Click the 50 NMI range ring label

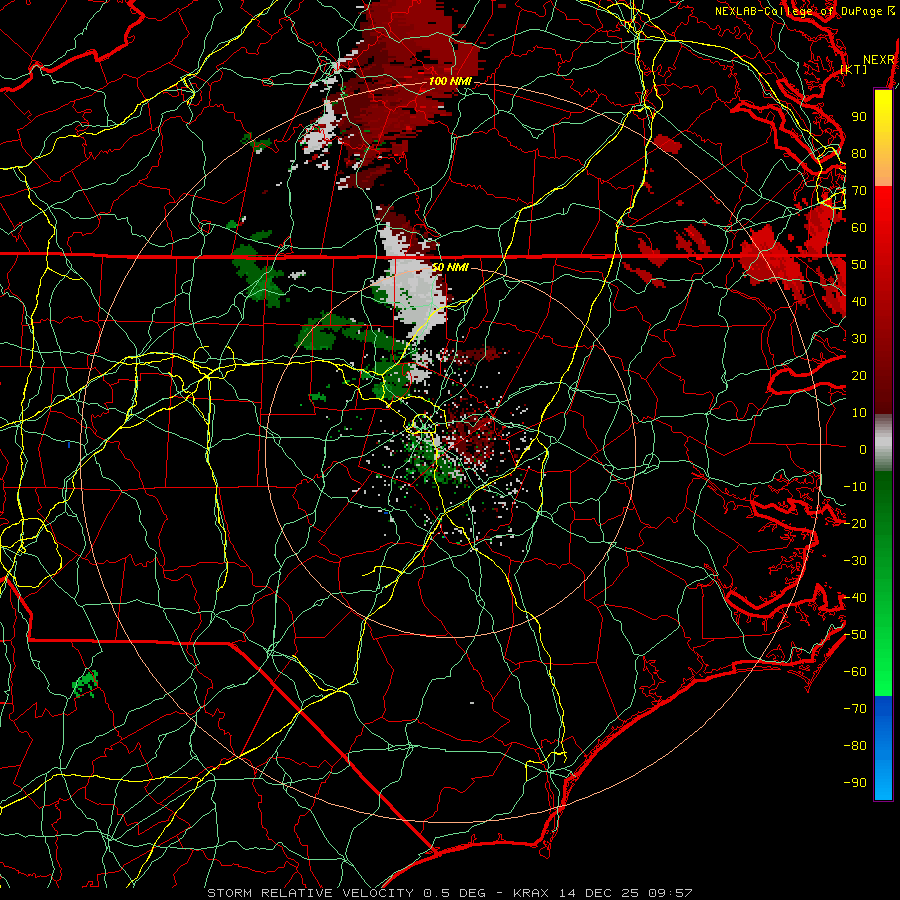tap(450, 267)
